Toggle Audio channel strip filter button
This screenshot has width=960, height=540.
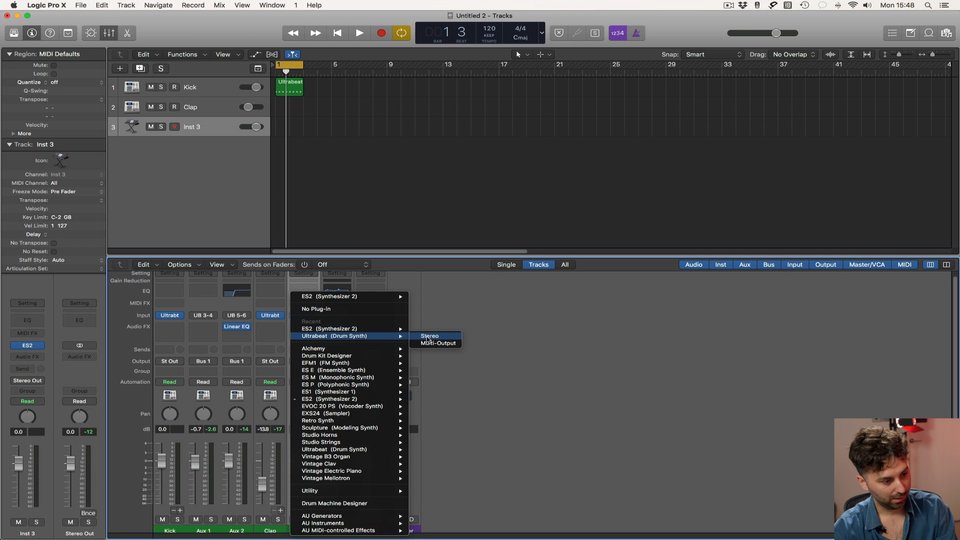[x=694, y=264]
